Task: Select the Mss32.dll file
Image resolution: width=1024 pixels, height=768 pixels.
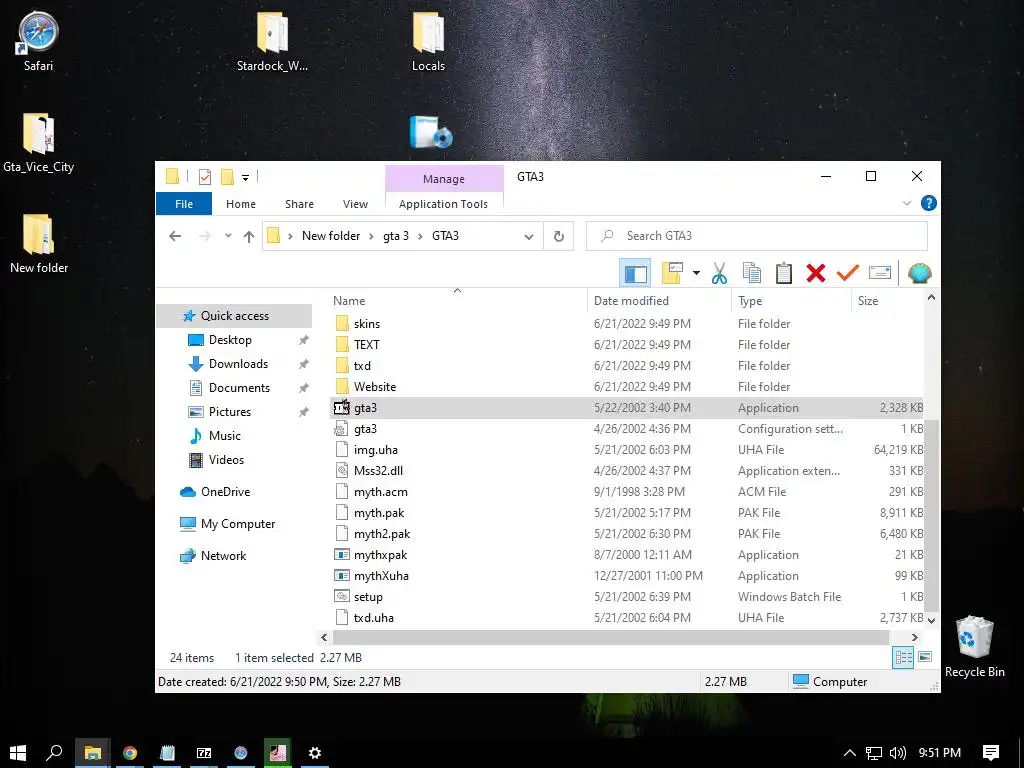Action: [x=627, y=471]
